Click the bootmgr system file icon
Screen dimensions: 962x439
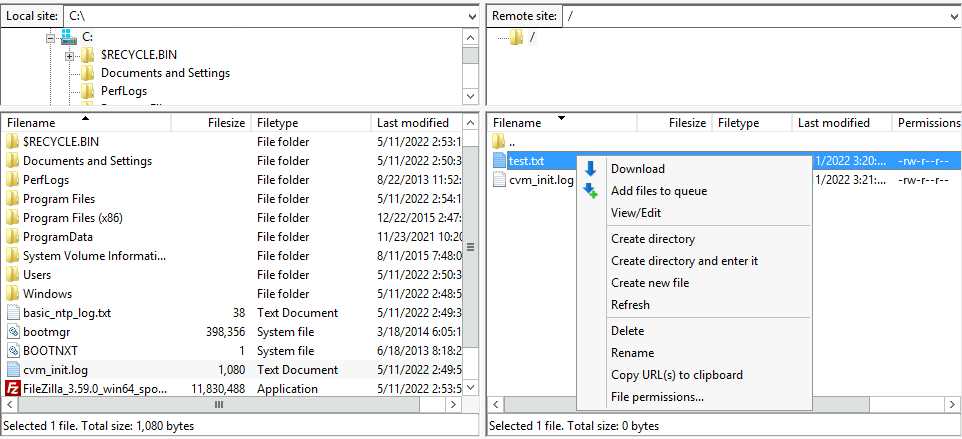click(13, 332)
